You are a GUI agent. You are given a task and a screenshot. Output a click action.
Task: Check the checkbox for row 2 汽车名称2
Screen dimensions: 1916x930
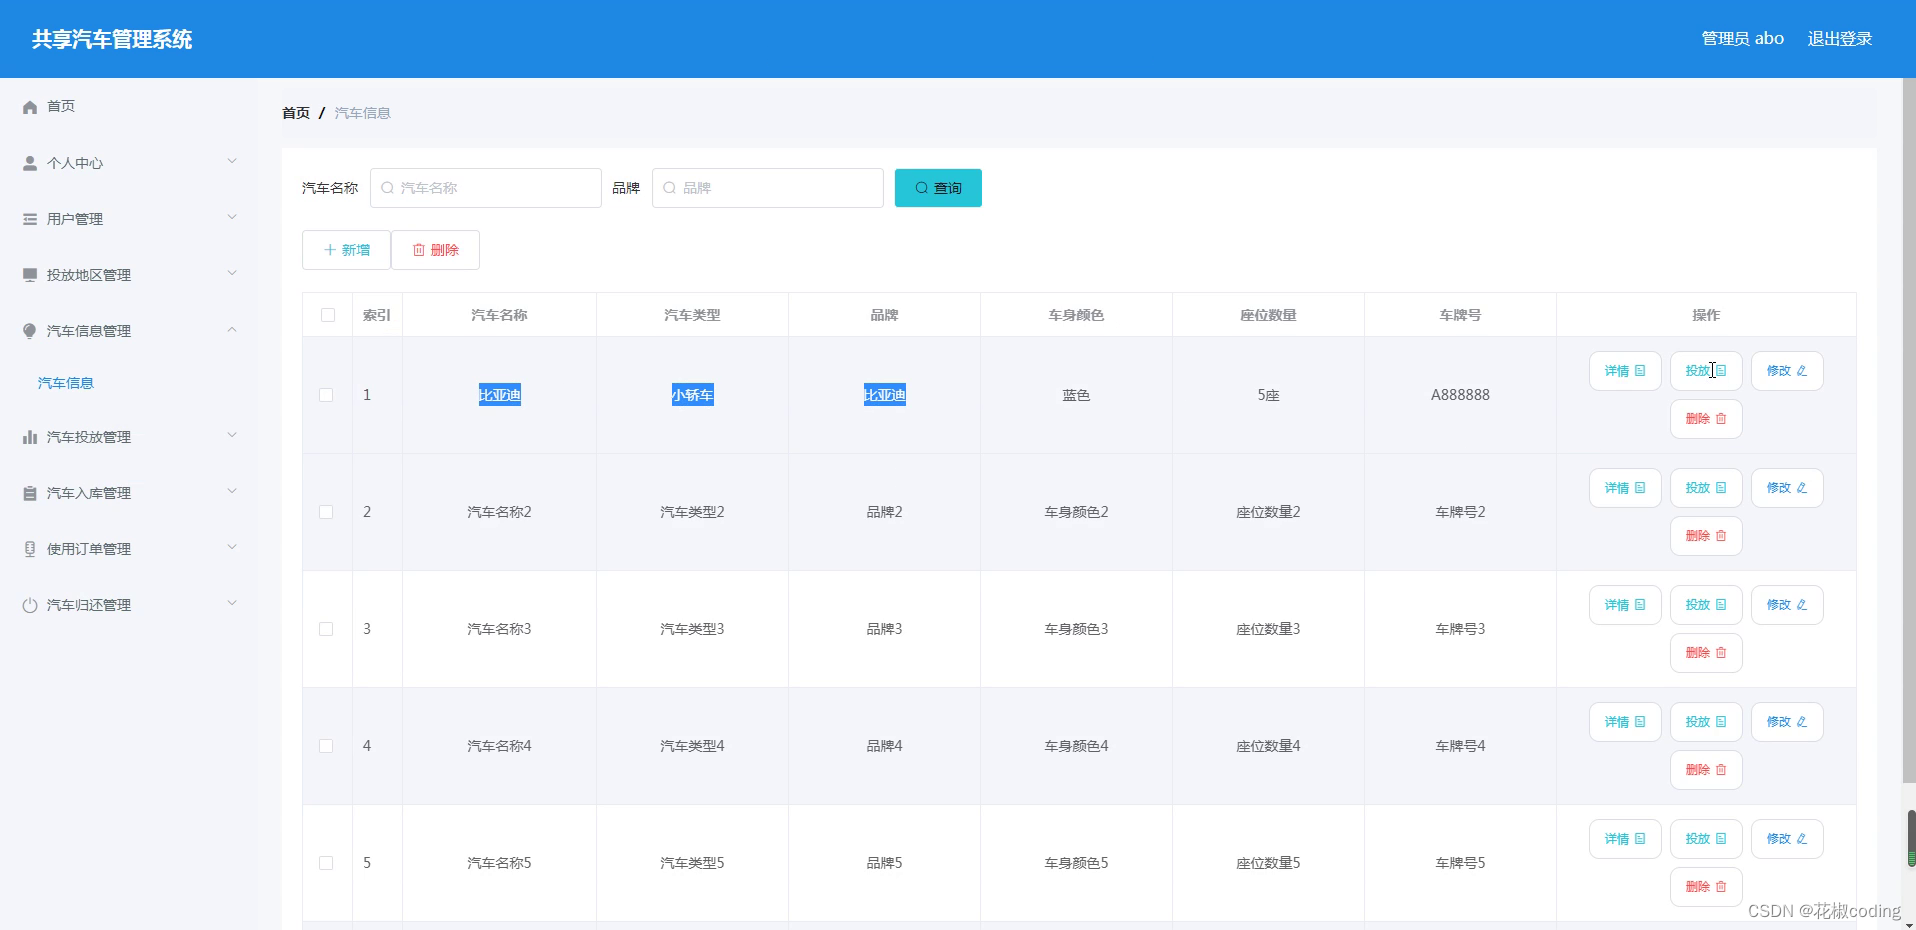326,512
